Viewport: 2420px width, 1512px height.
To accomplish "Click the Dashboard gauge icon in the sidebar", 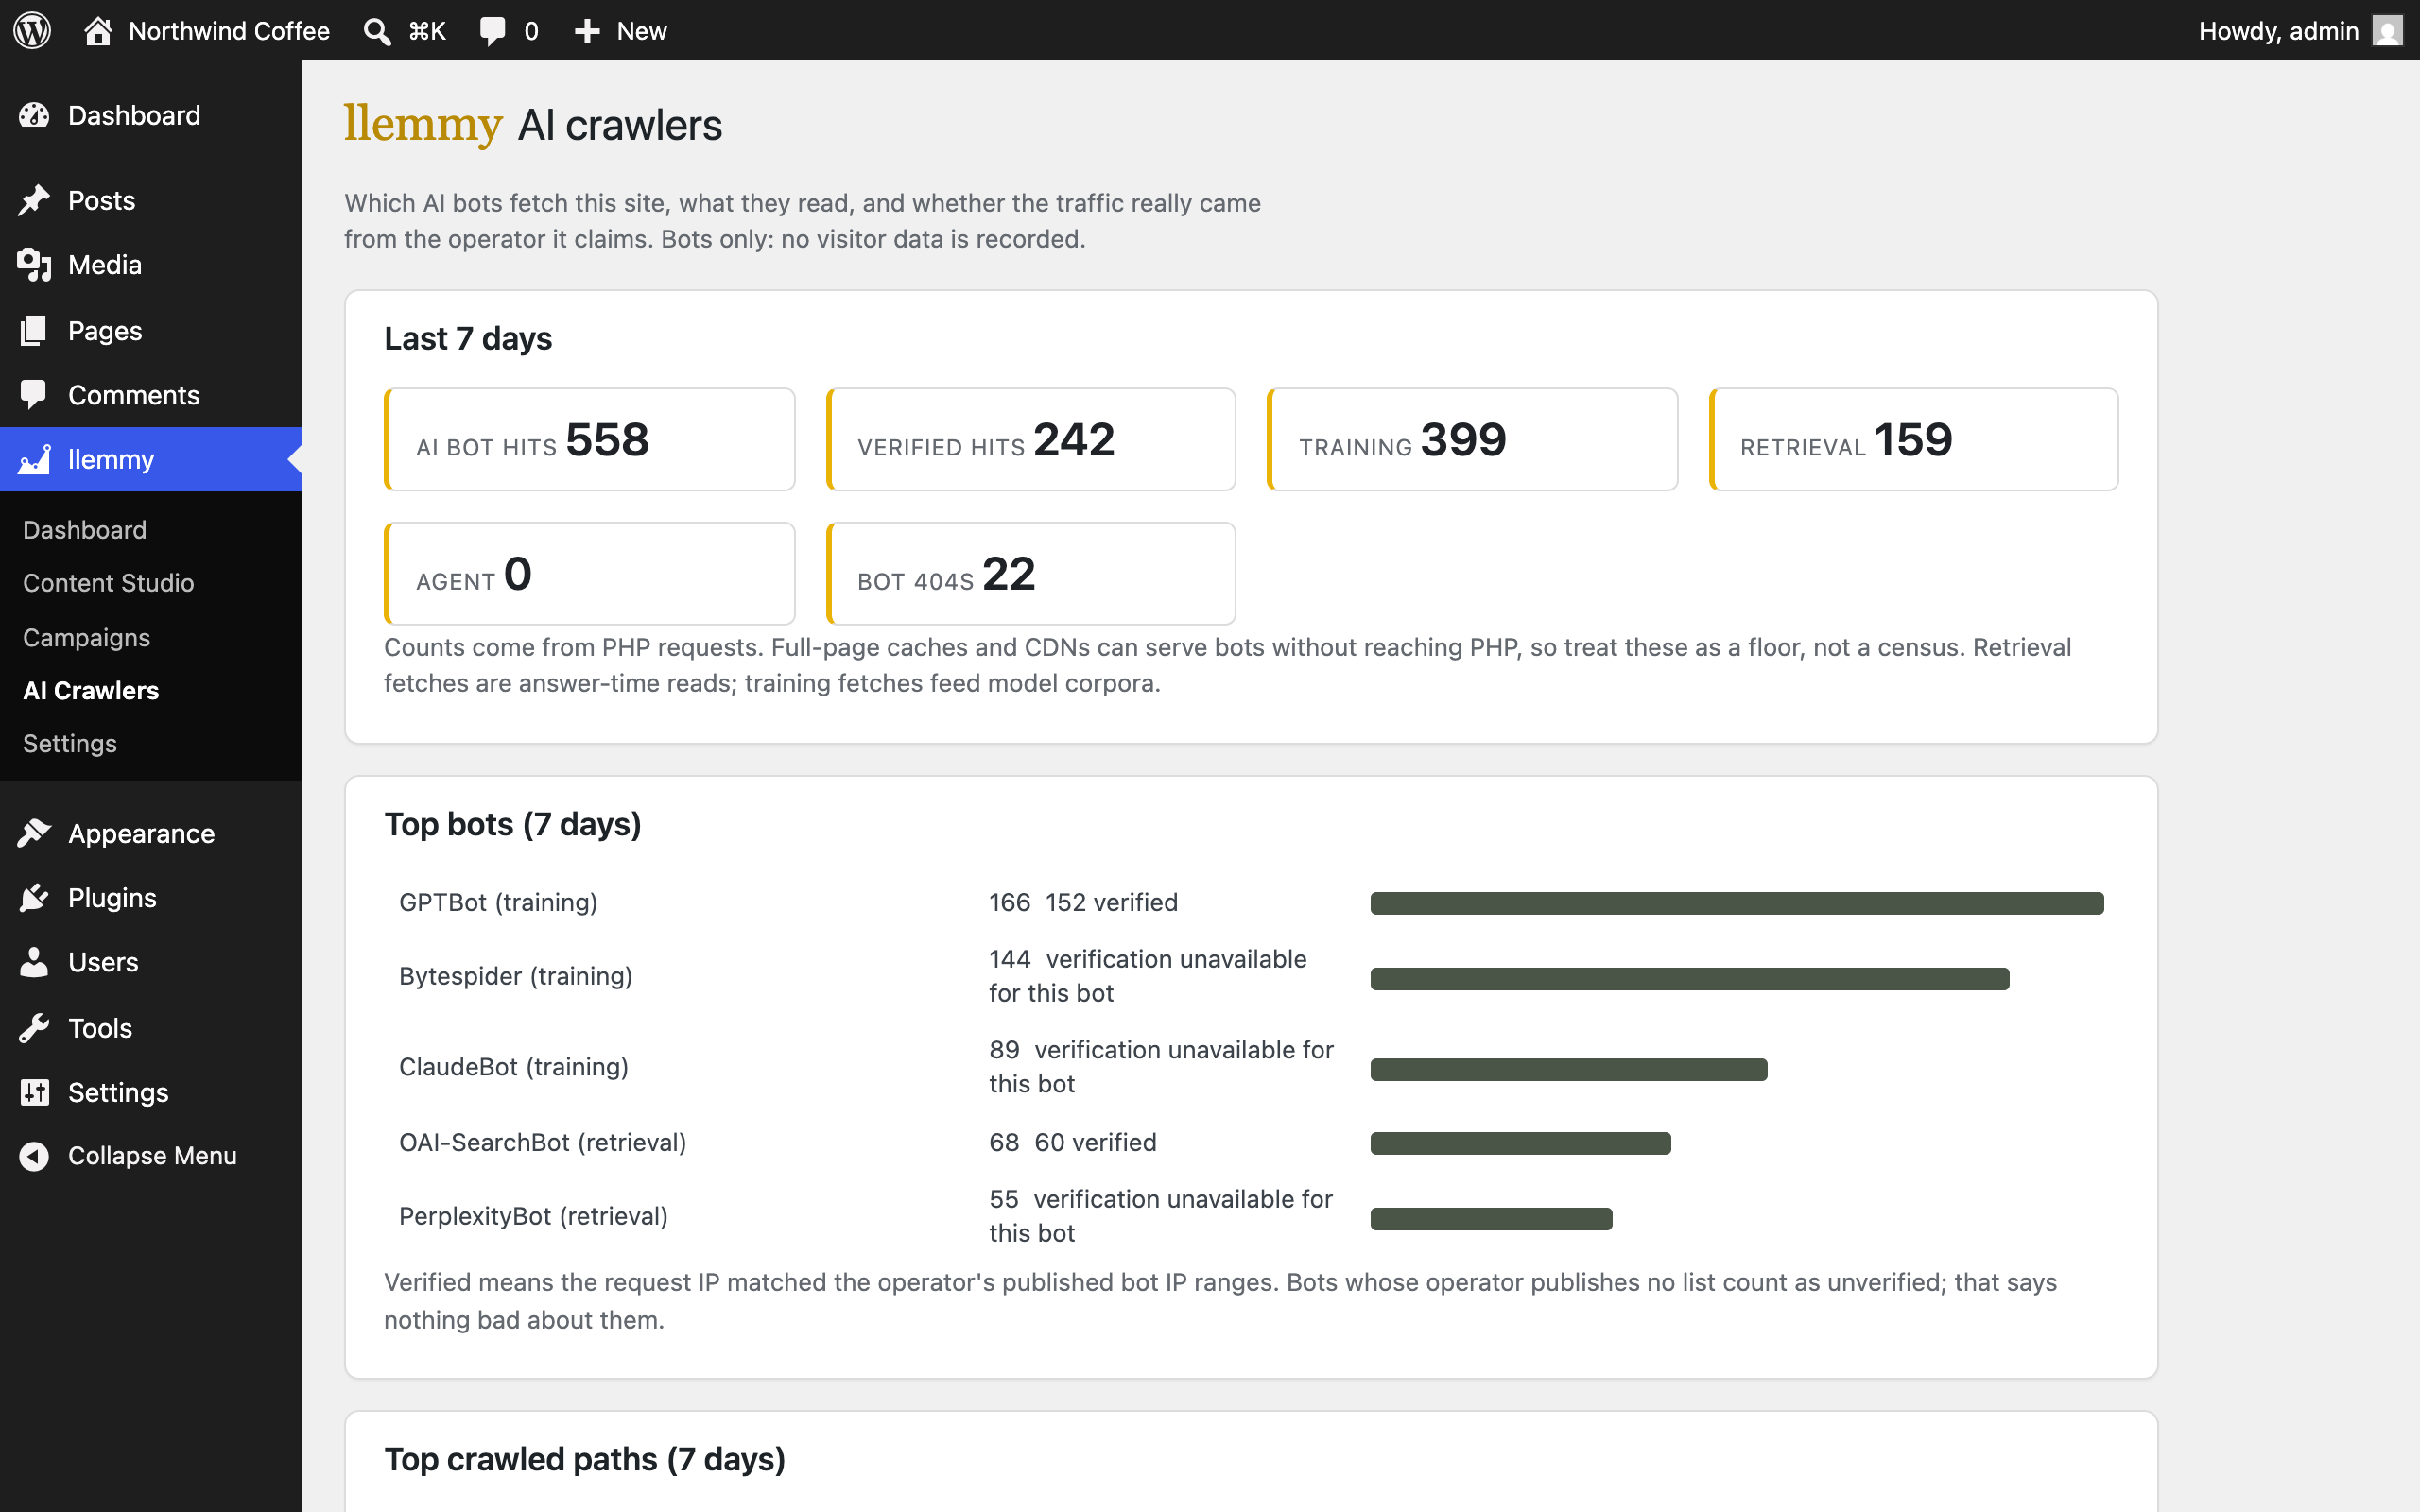I will tap(34, 115).
